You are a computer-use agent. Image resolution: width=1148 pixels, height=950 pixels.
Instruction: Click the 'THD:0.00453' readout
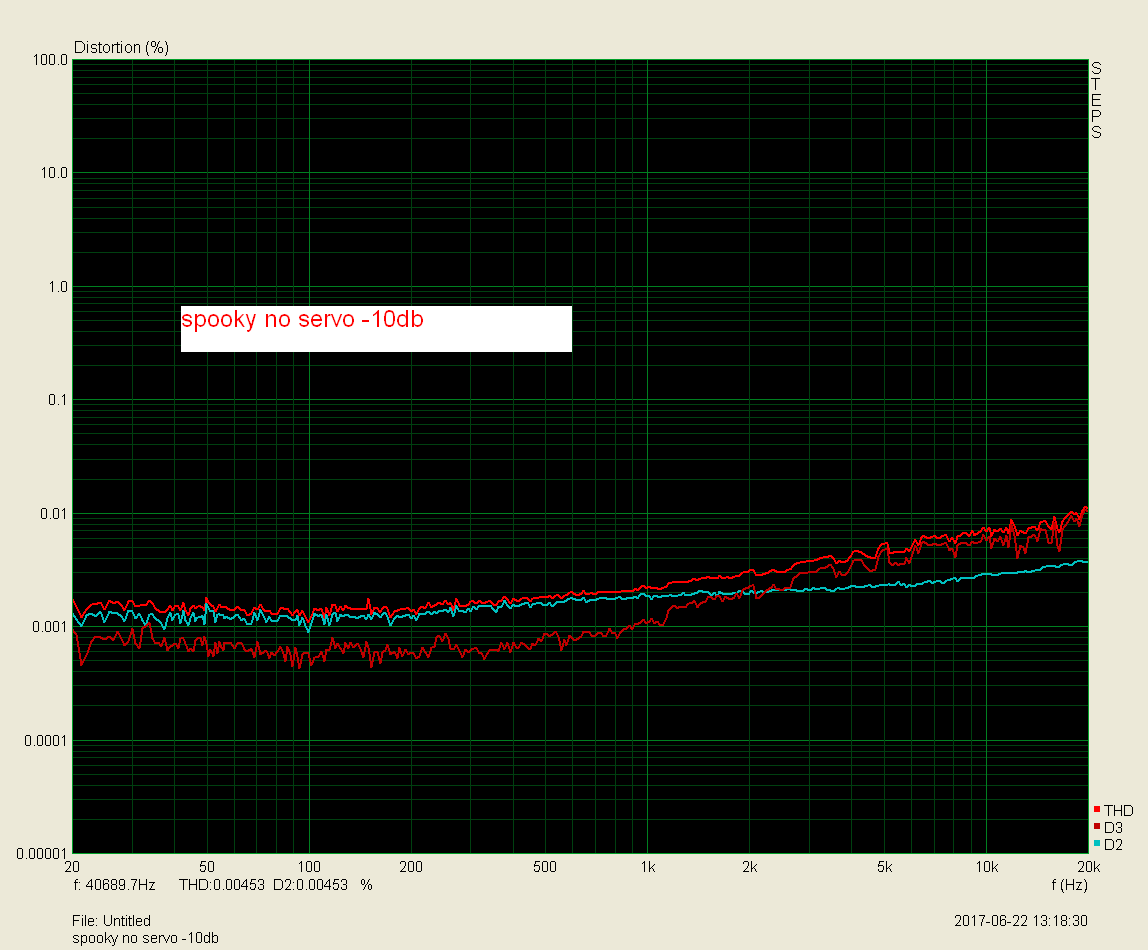pos(222,885)
